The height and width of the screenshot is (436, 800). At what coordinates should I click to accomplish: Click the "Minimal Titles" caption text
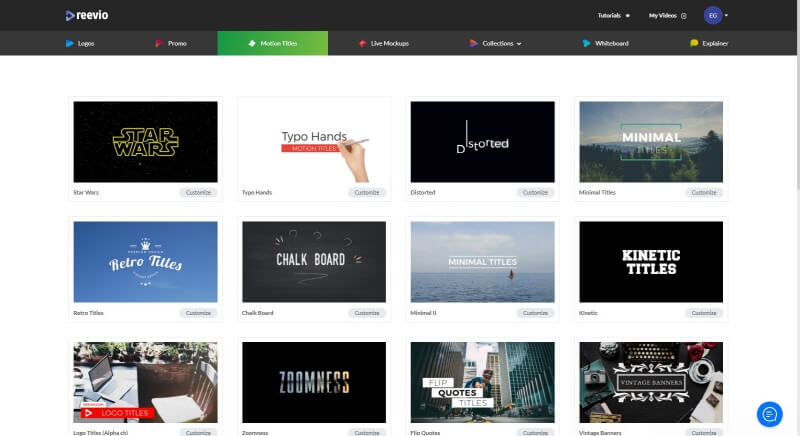click(x=597, y=192)
